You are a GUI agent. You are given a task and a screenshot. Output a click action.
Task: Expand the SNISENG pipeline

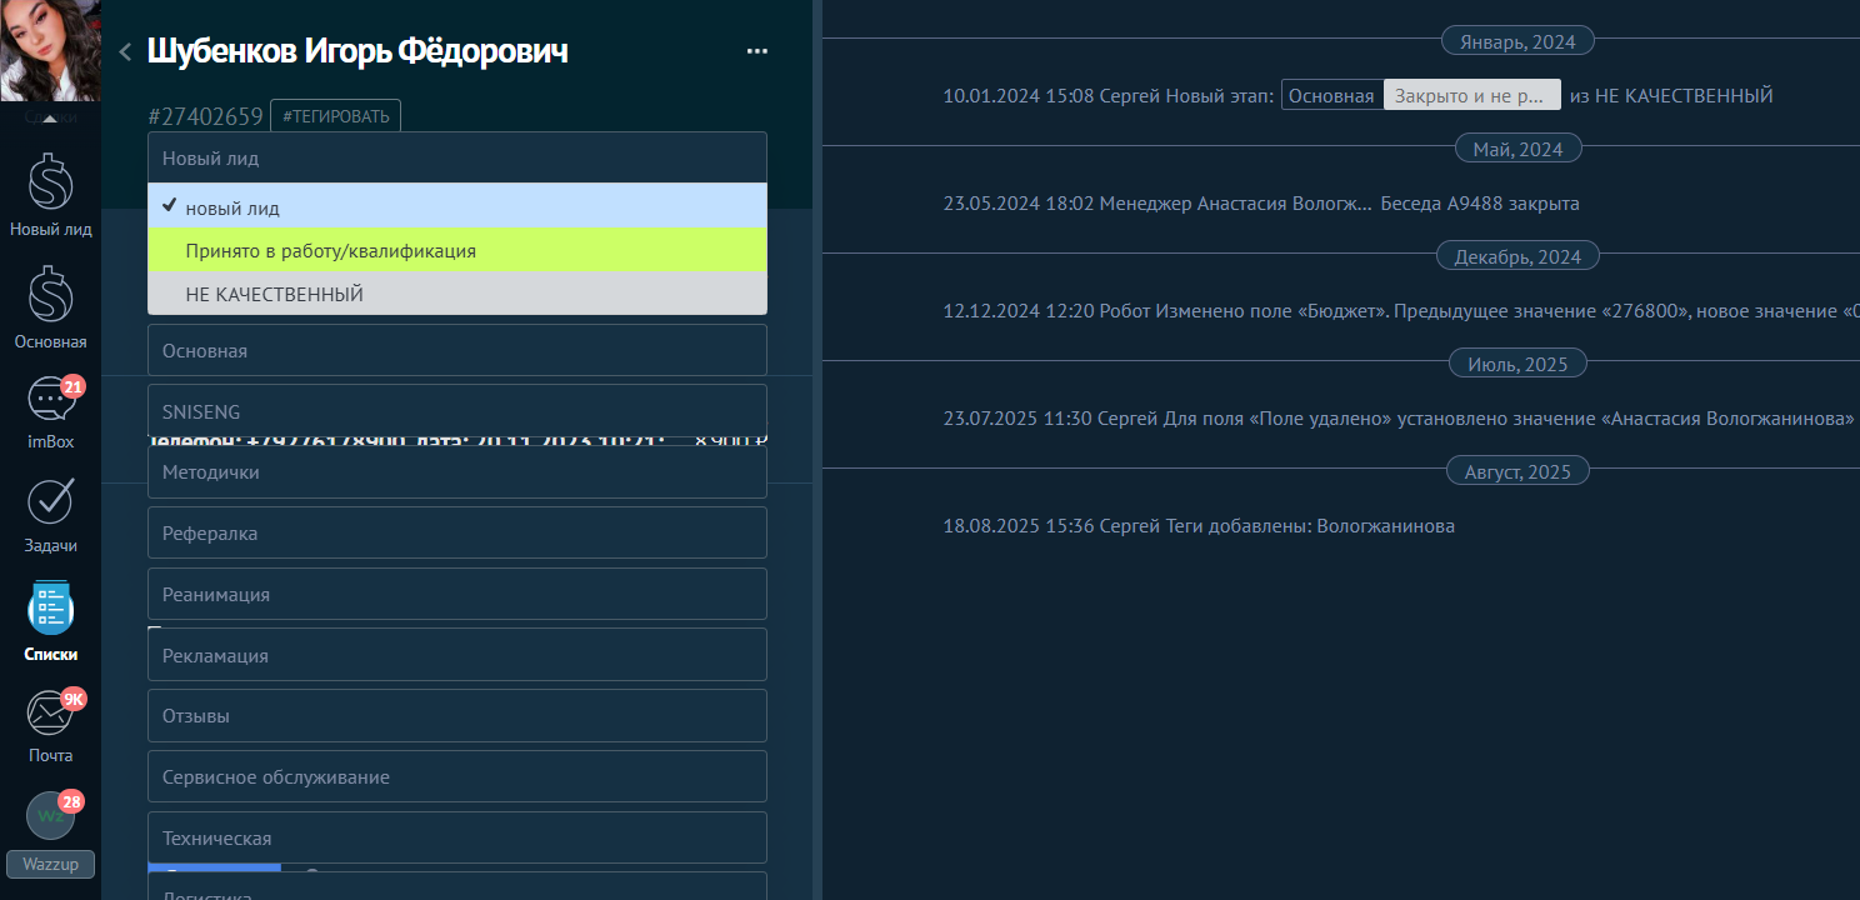(457, 411)
